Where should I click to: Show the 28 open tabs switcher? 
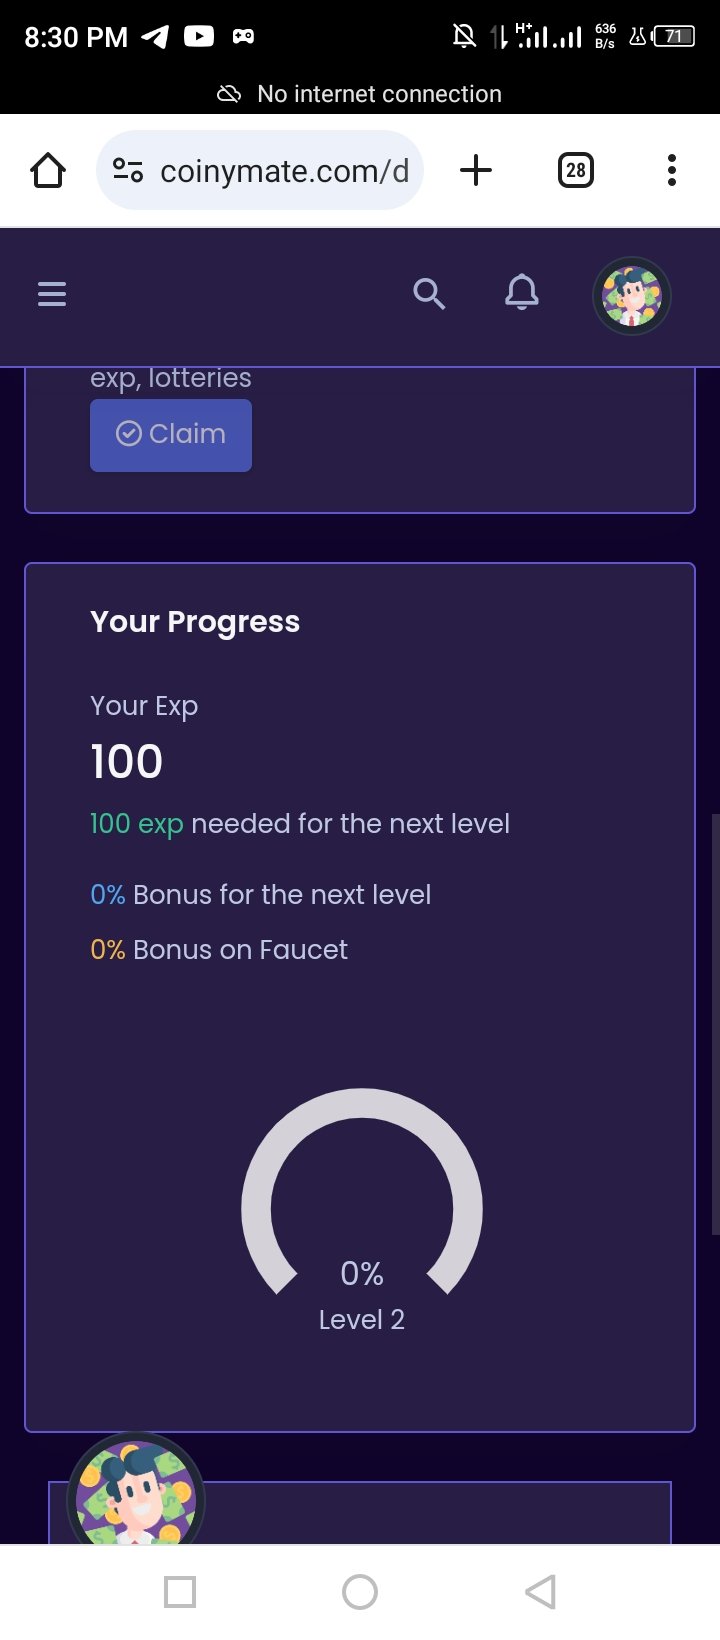click(575, 171)
